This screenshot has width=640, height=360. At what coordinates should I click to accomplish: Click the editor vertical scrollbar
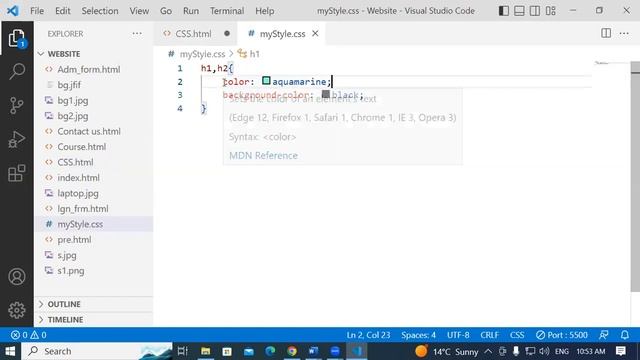click(x=635, y=176)
